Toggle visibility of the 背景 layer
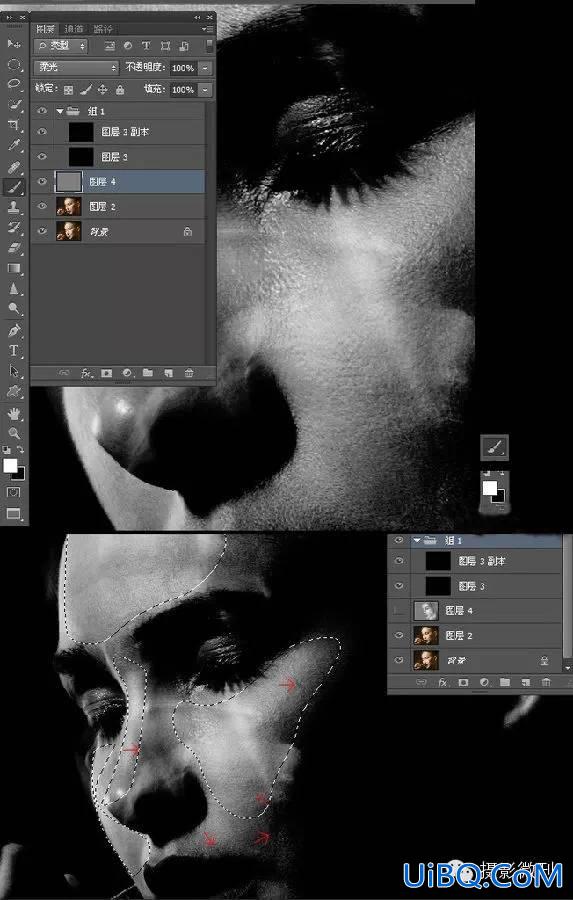This screenshot has width=573, height=900. click(42, 231)
